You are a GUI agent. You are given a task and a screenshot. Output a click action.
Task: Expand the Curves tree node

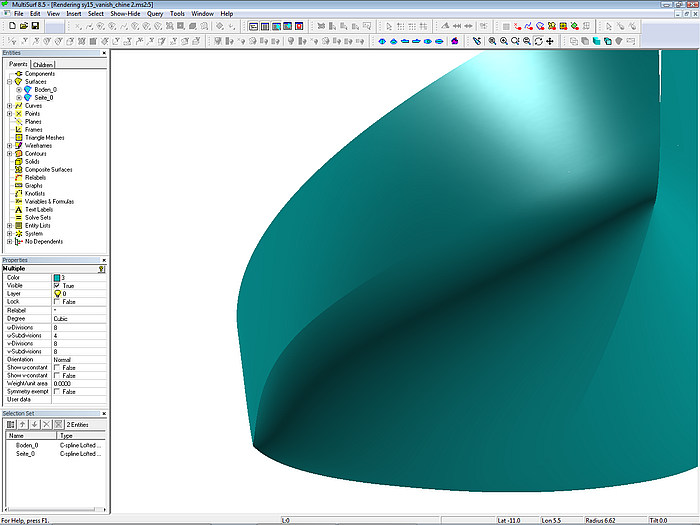click(x=9, y=105)
